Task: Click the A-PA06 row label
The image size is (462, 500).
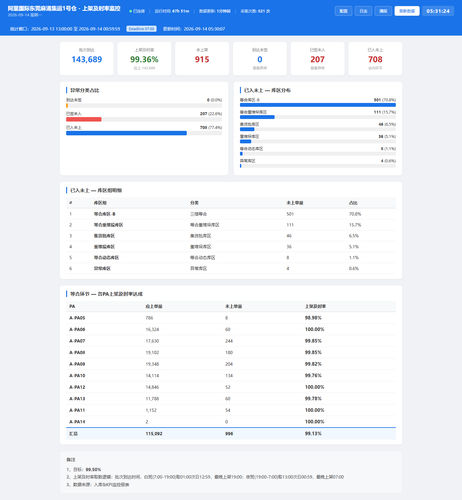Action: click(77, 329)
